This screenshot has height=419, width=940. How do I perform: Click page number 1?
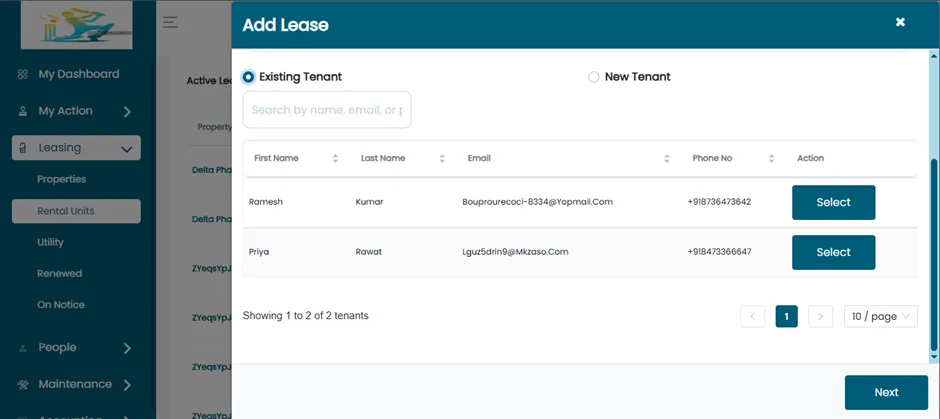point(787,316)
